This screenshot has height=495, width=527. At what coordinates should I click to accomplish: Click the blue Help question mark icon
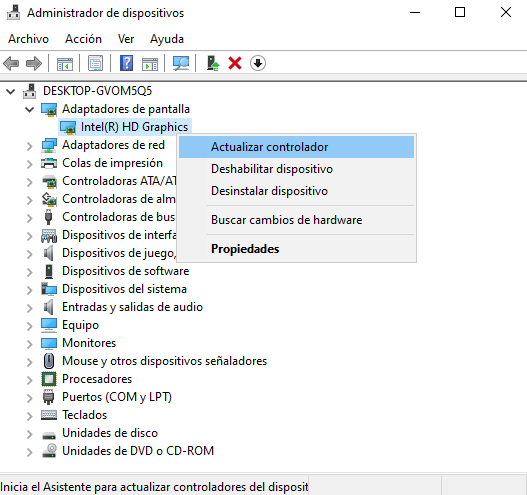126,63
